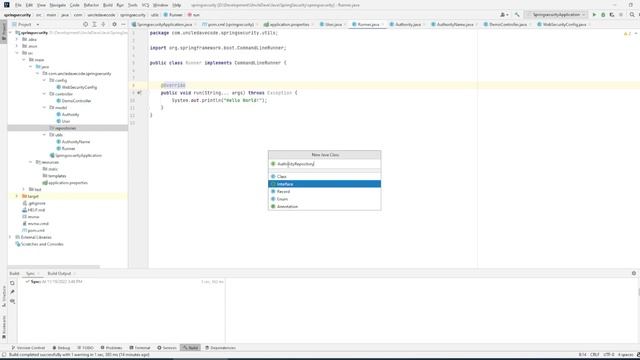Collapse the springsecurity root node
The height and width of the screenshot is (360, 640).
pyautogui.click(x=10, y=33)
